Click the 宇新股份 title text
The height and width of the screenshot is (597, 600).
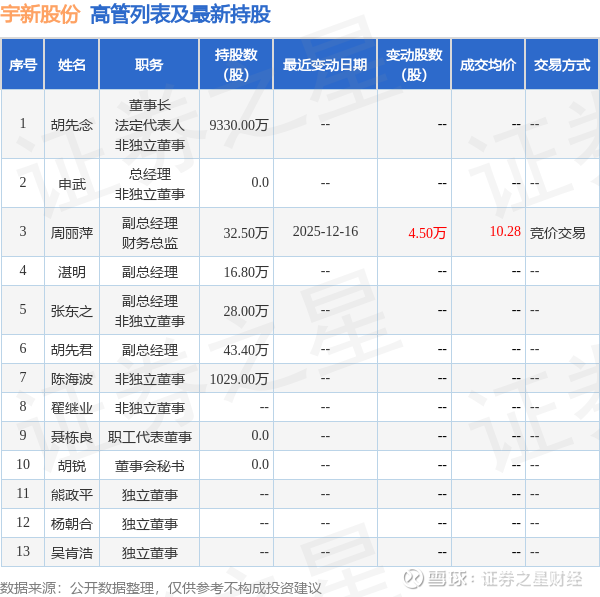[x=40, y=14]
